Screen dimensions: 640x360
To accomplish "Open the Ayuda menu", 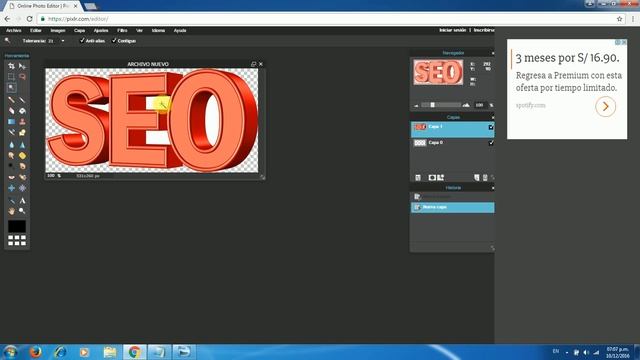I will coord(180,31).
